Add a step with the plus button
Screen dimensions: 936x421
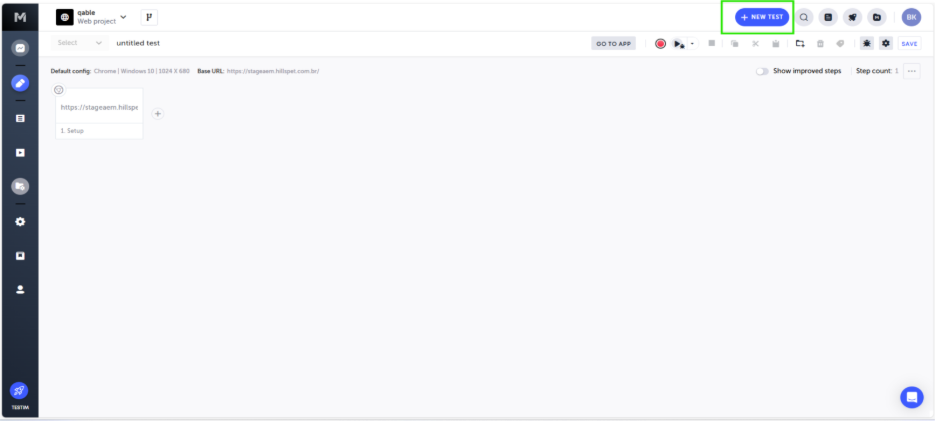(158, 113)
